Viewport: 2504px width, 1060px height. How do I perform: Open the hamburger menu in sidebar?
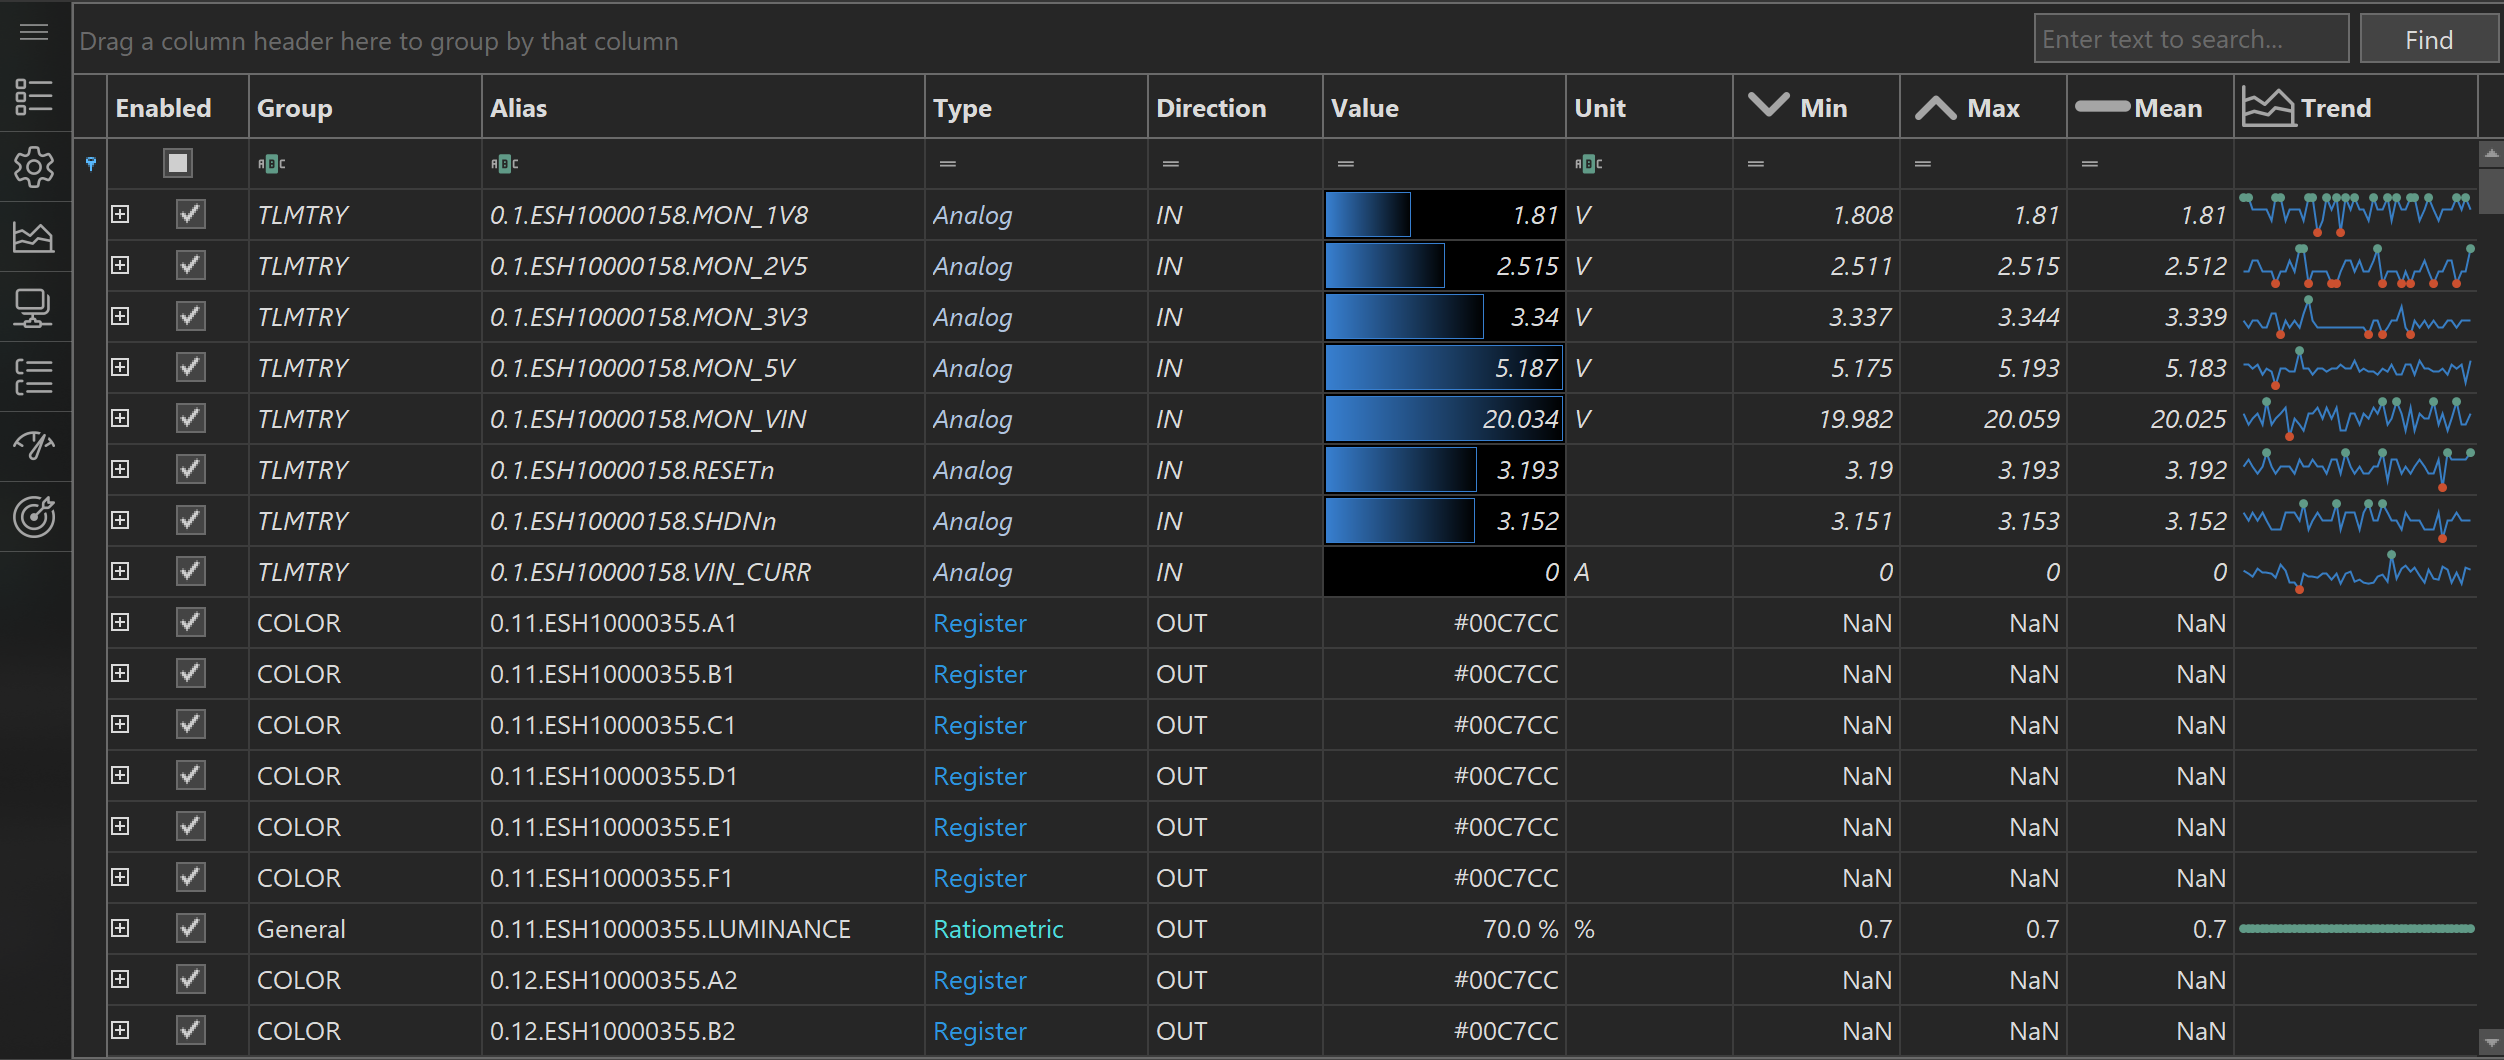point(34,33)
